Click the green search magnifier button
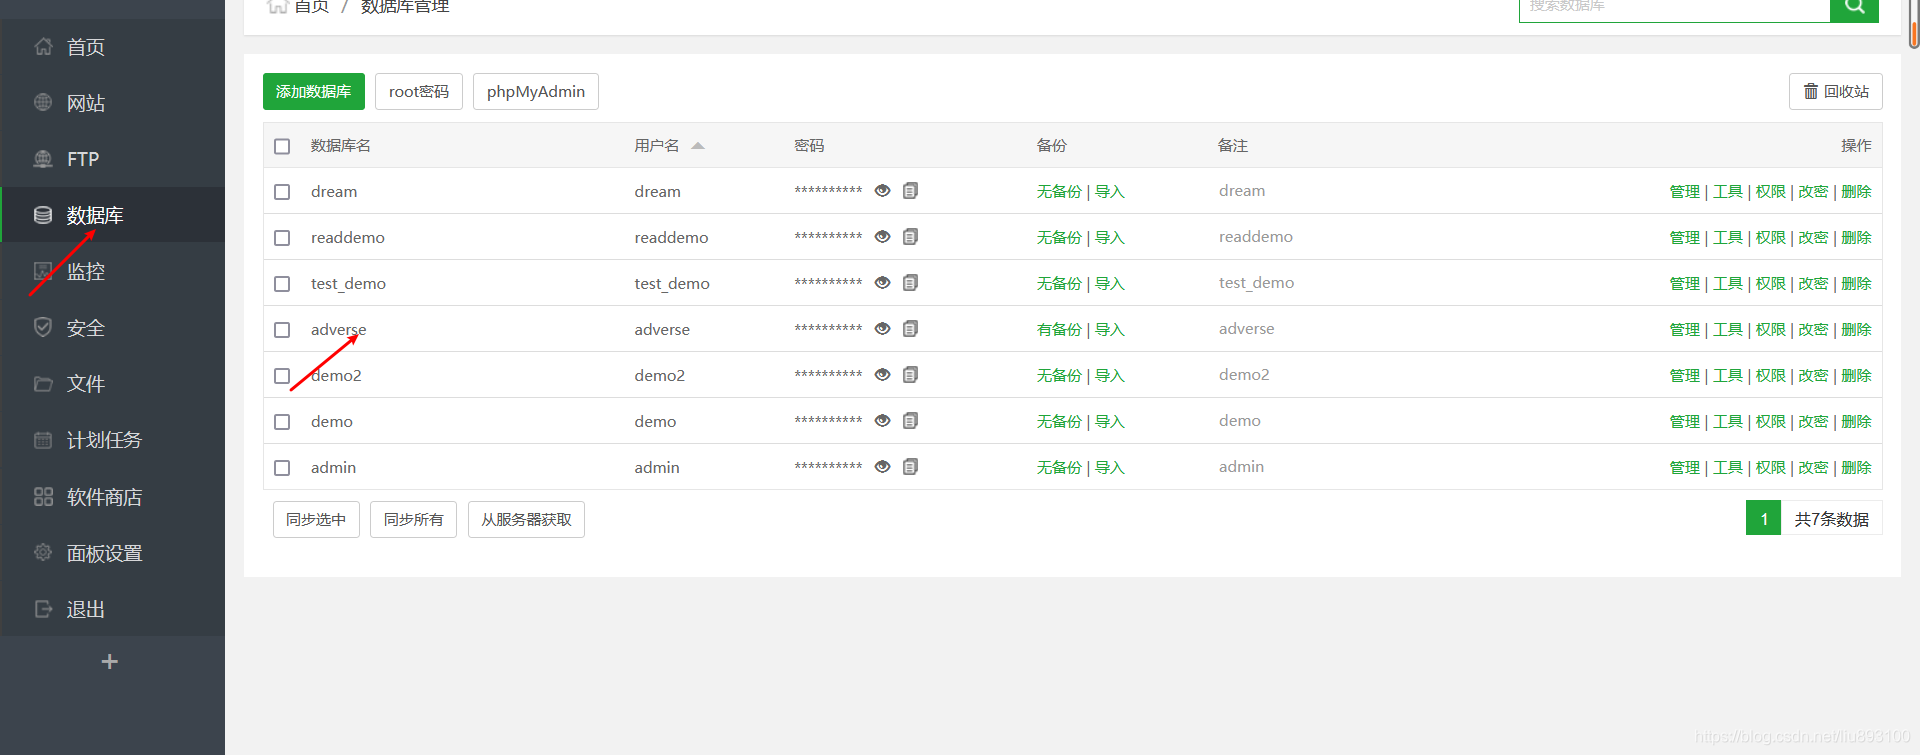The width and height of the screenshot is (1920, 755). 1854,8
